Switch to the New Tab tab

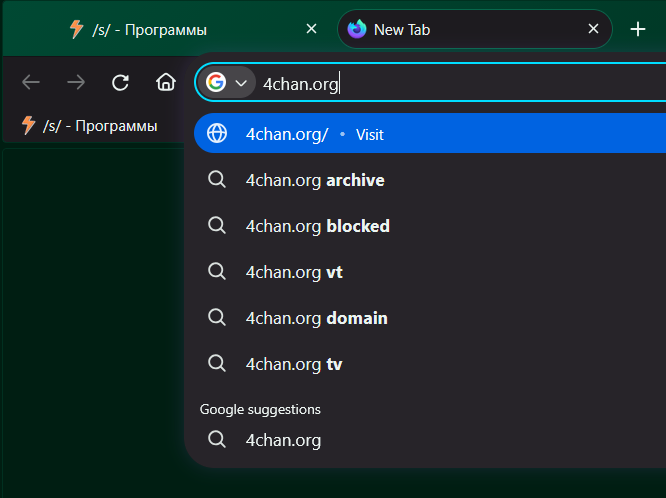point(475,29)
